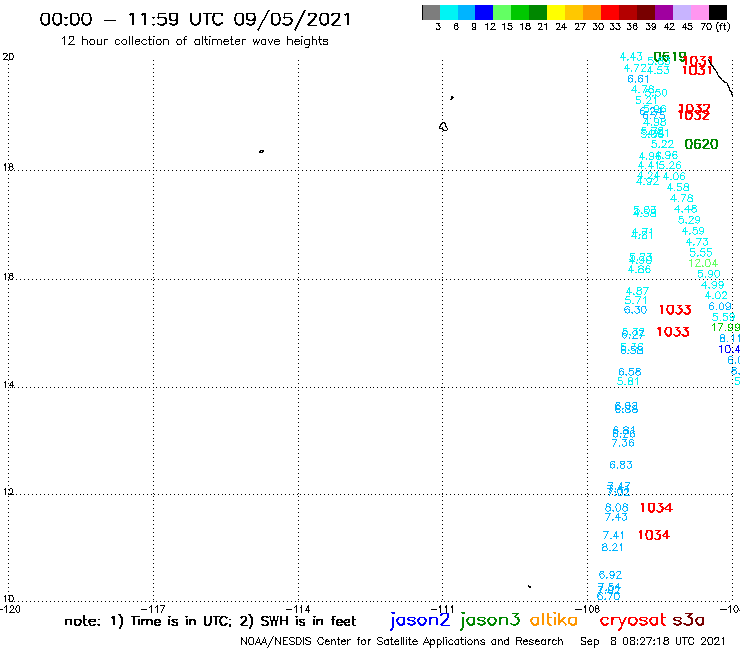Select the wave height value '7.36'
This screenshot has height=650, width=740.
coord(623,443)
